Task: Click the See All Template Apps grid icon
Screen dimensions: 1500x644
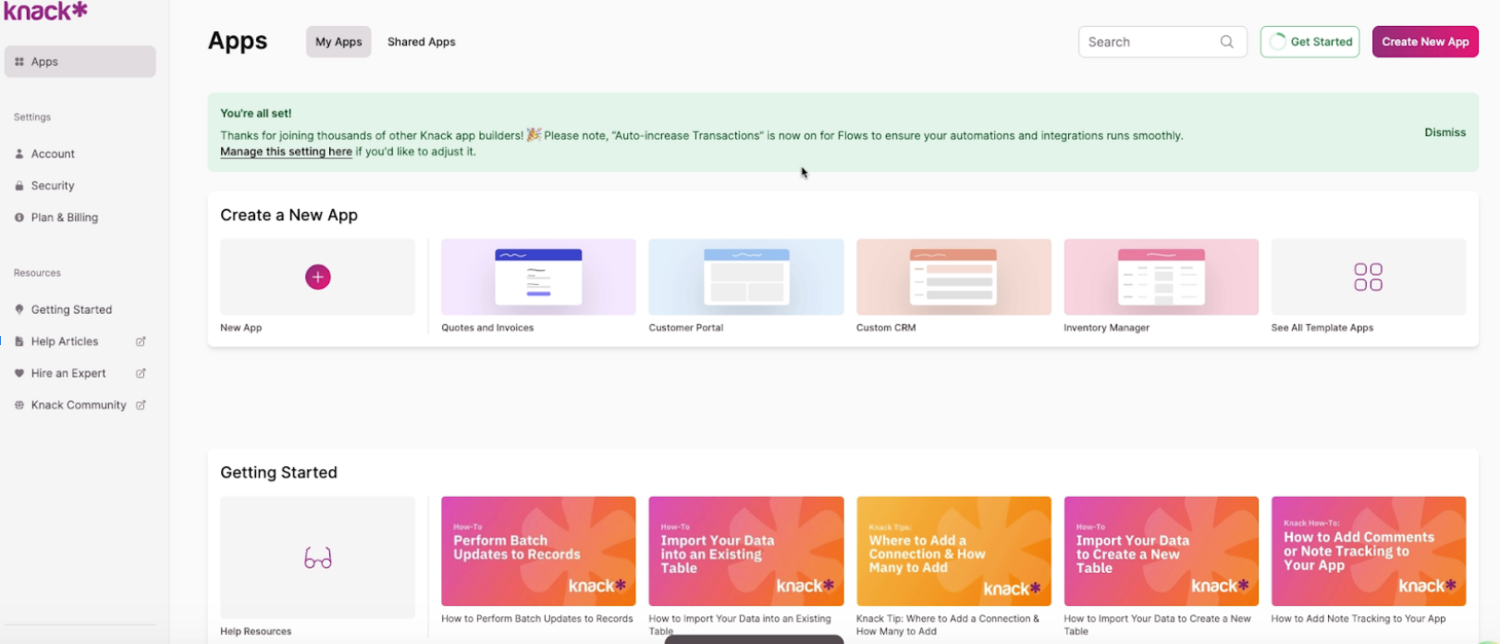Action: pyautogui.click(x=1368, y=277)
